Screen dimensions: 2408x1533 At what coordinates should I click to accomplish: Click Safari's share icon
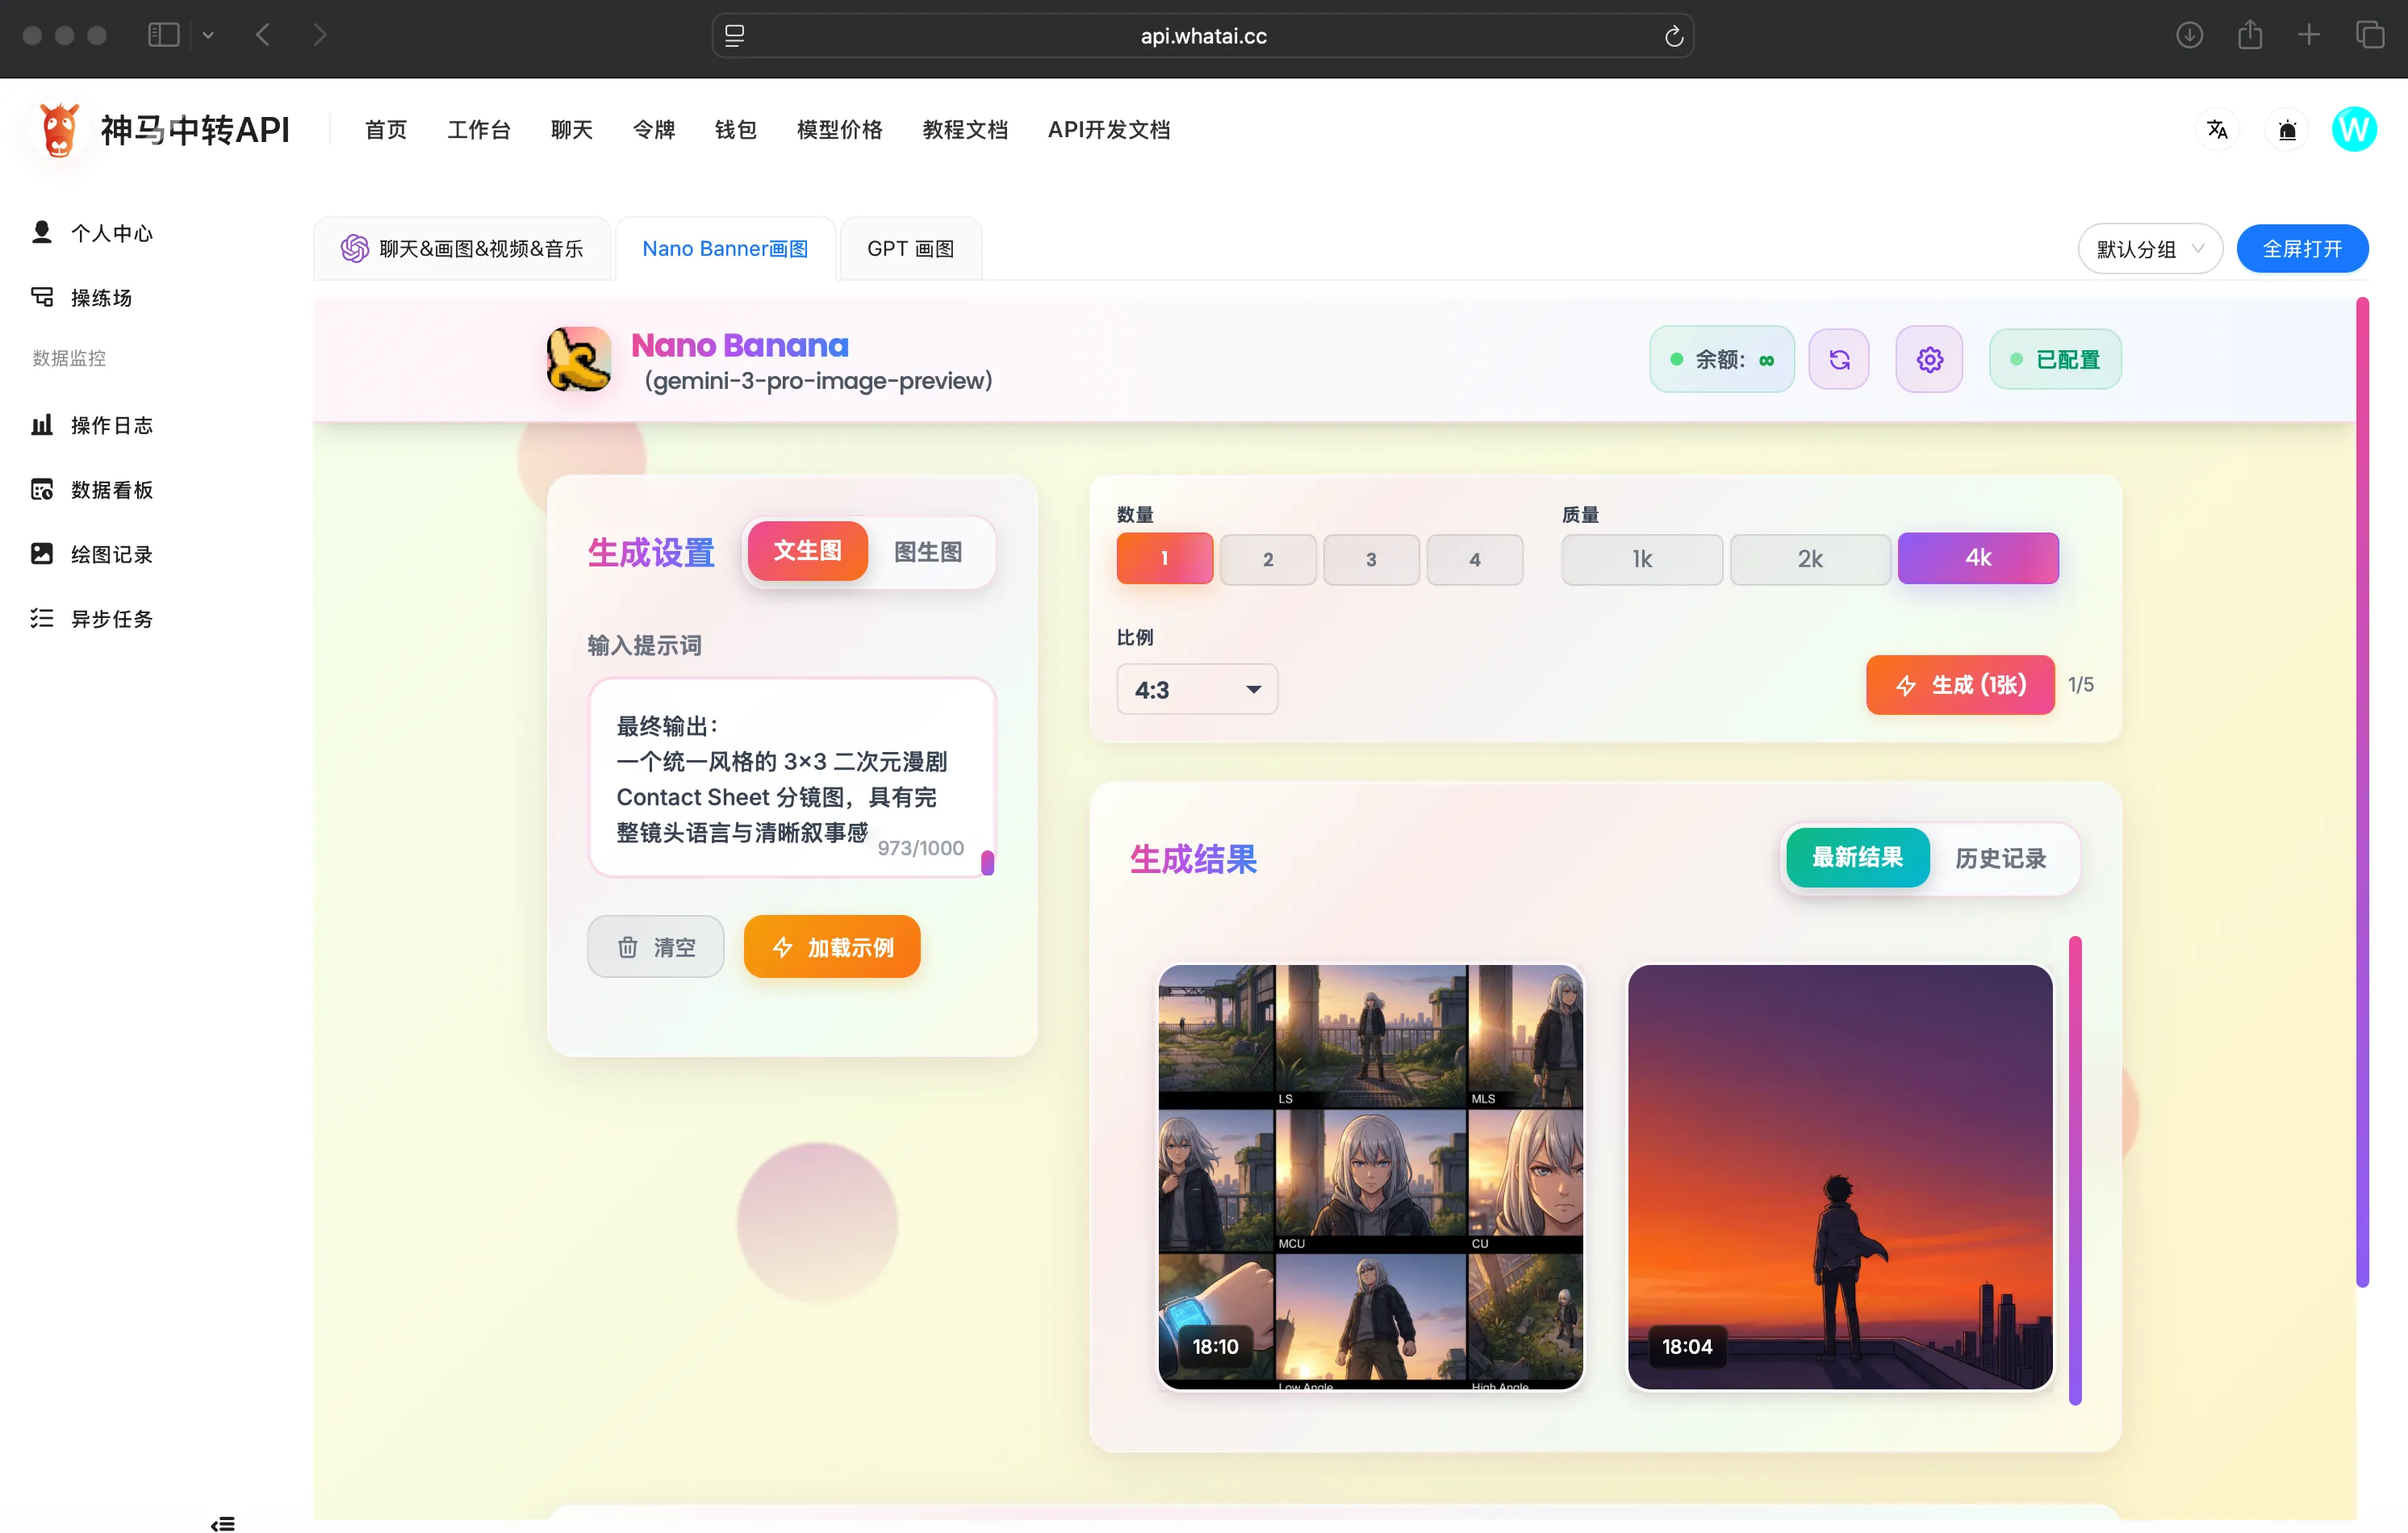pos(2249,35)
